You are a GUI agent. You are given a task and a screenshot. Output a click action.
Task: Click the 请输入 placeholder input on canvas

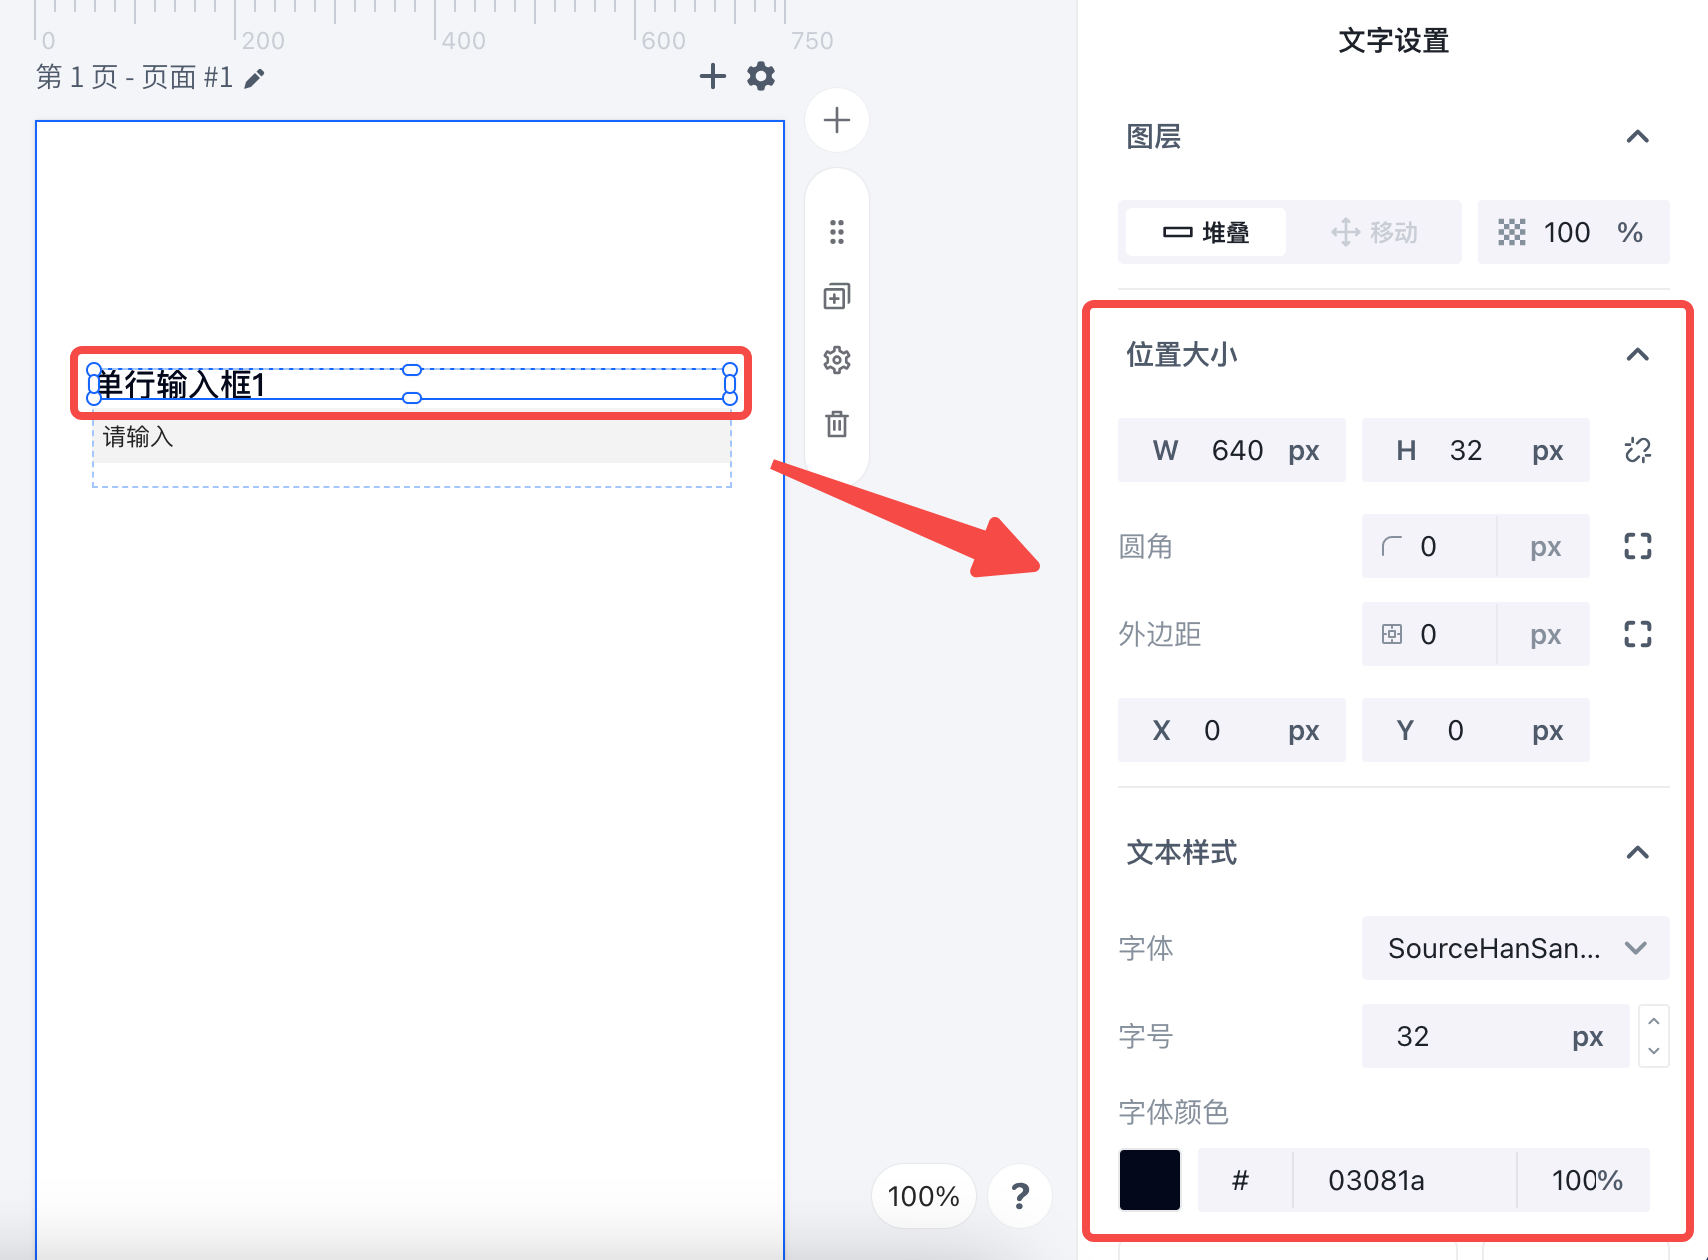click(412, 437)
